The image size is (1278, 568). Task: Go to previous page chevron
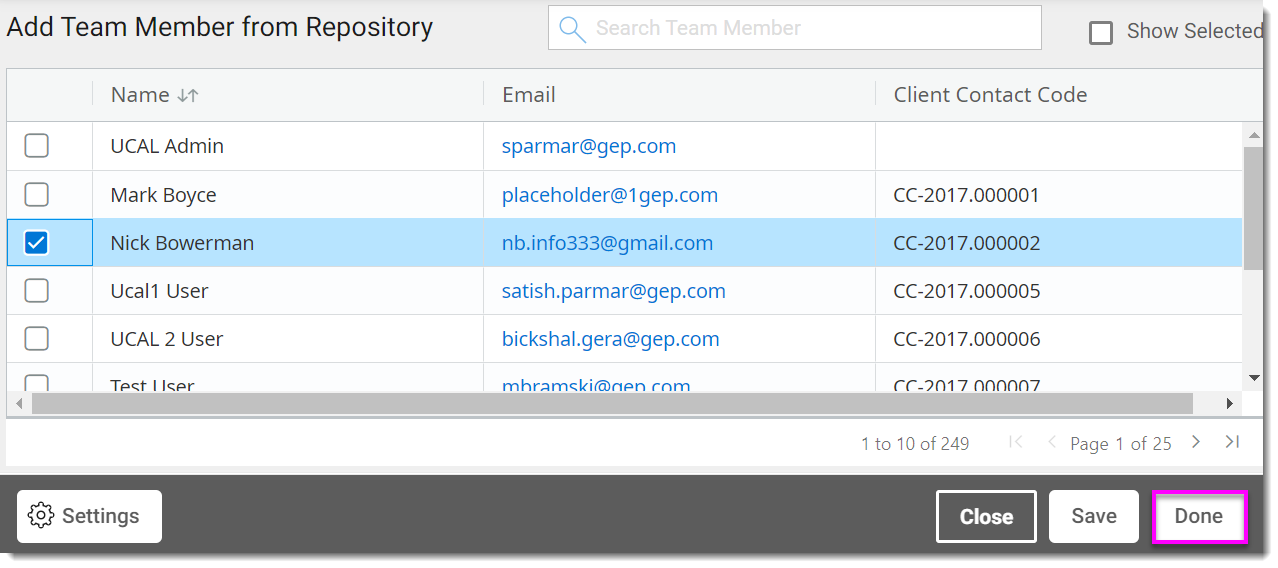[x=1052, y=442]
